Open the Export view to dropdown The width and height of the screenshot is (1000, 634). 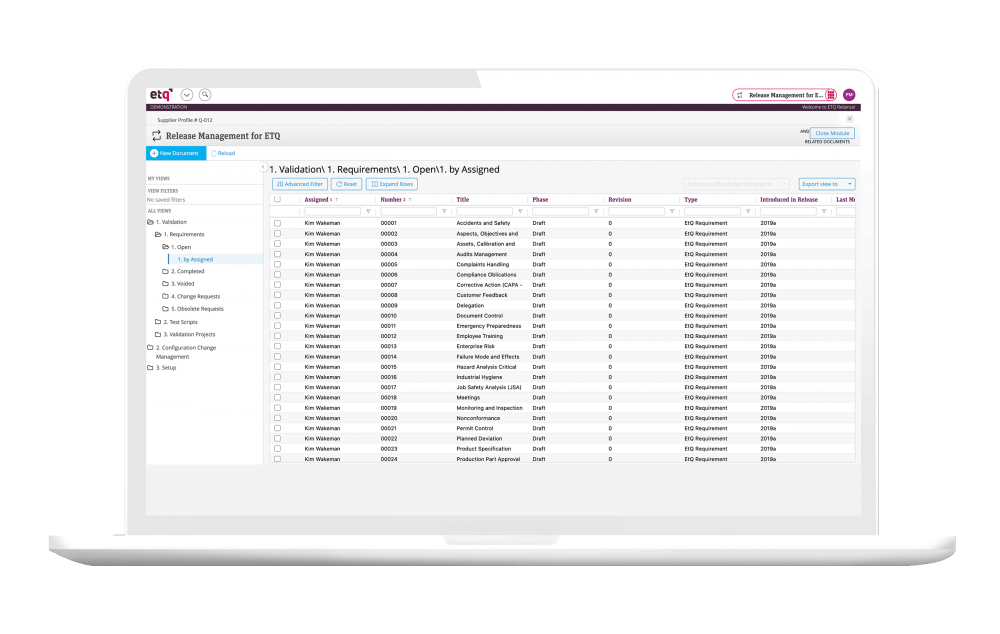(825, 184)
